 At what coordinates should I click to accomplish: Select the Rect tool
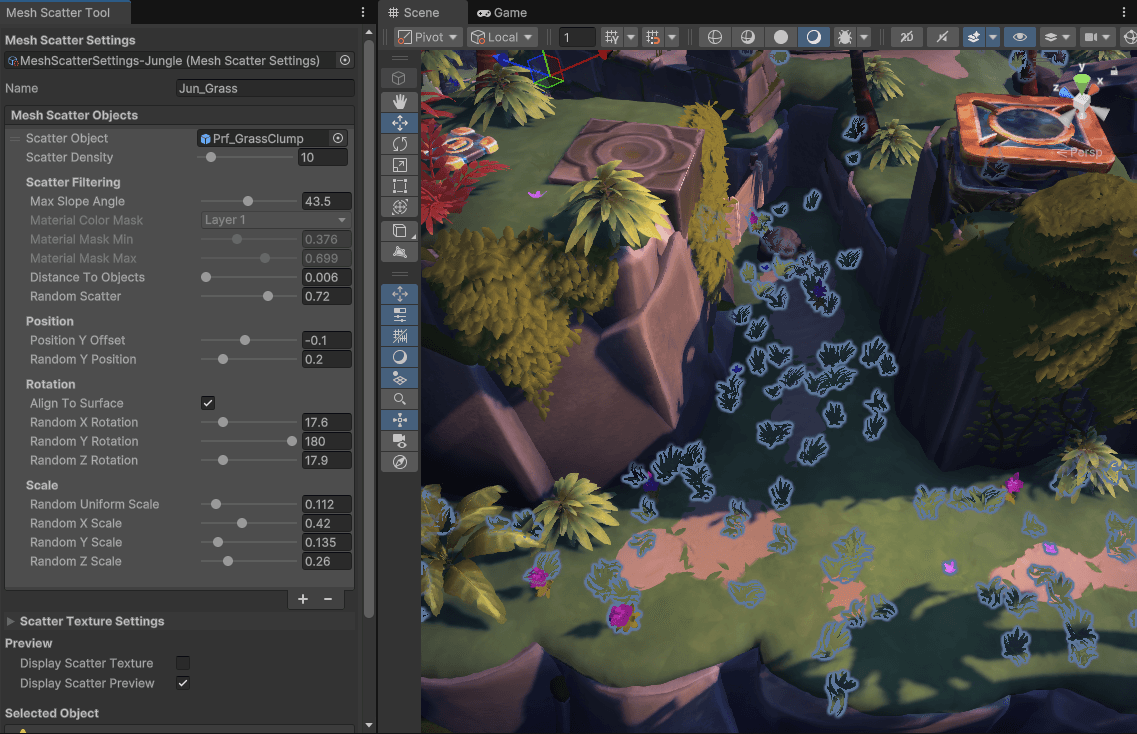click(x=400, y=186)
